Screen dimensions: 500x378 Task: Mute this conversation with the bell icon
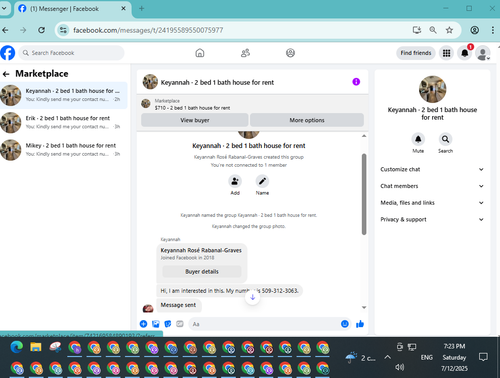click(418, 139)
